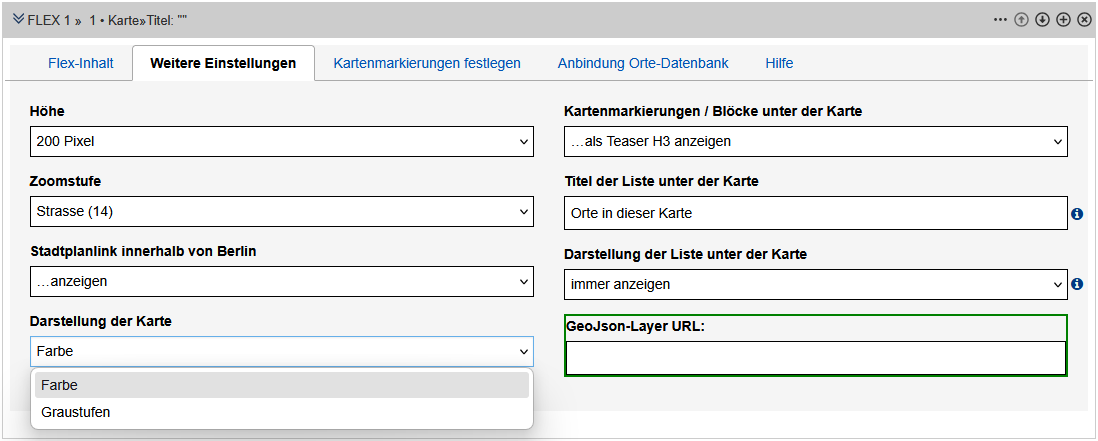
Task: Choose the Farbe option in the list
Action: [282, 385]
